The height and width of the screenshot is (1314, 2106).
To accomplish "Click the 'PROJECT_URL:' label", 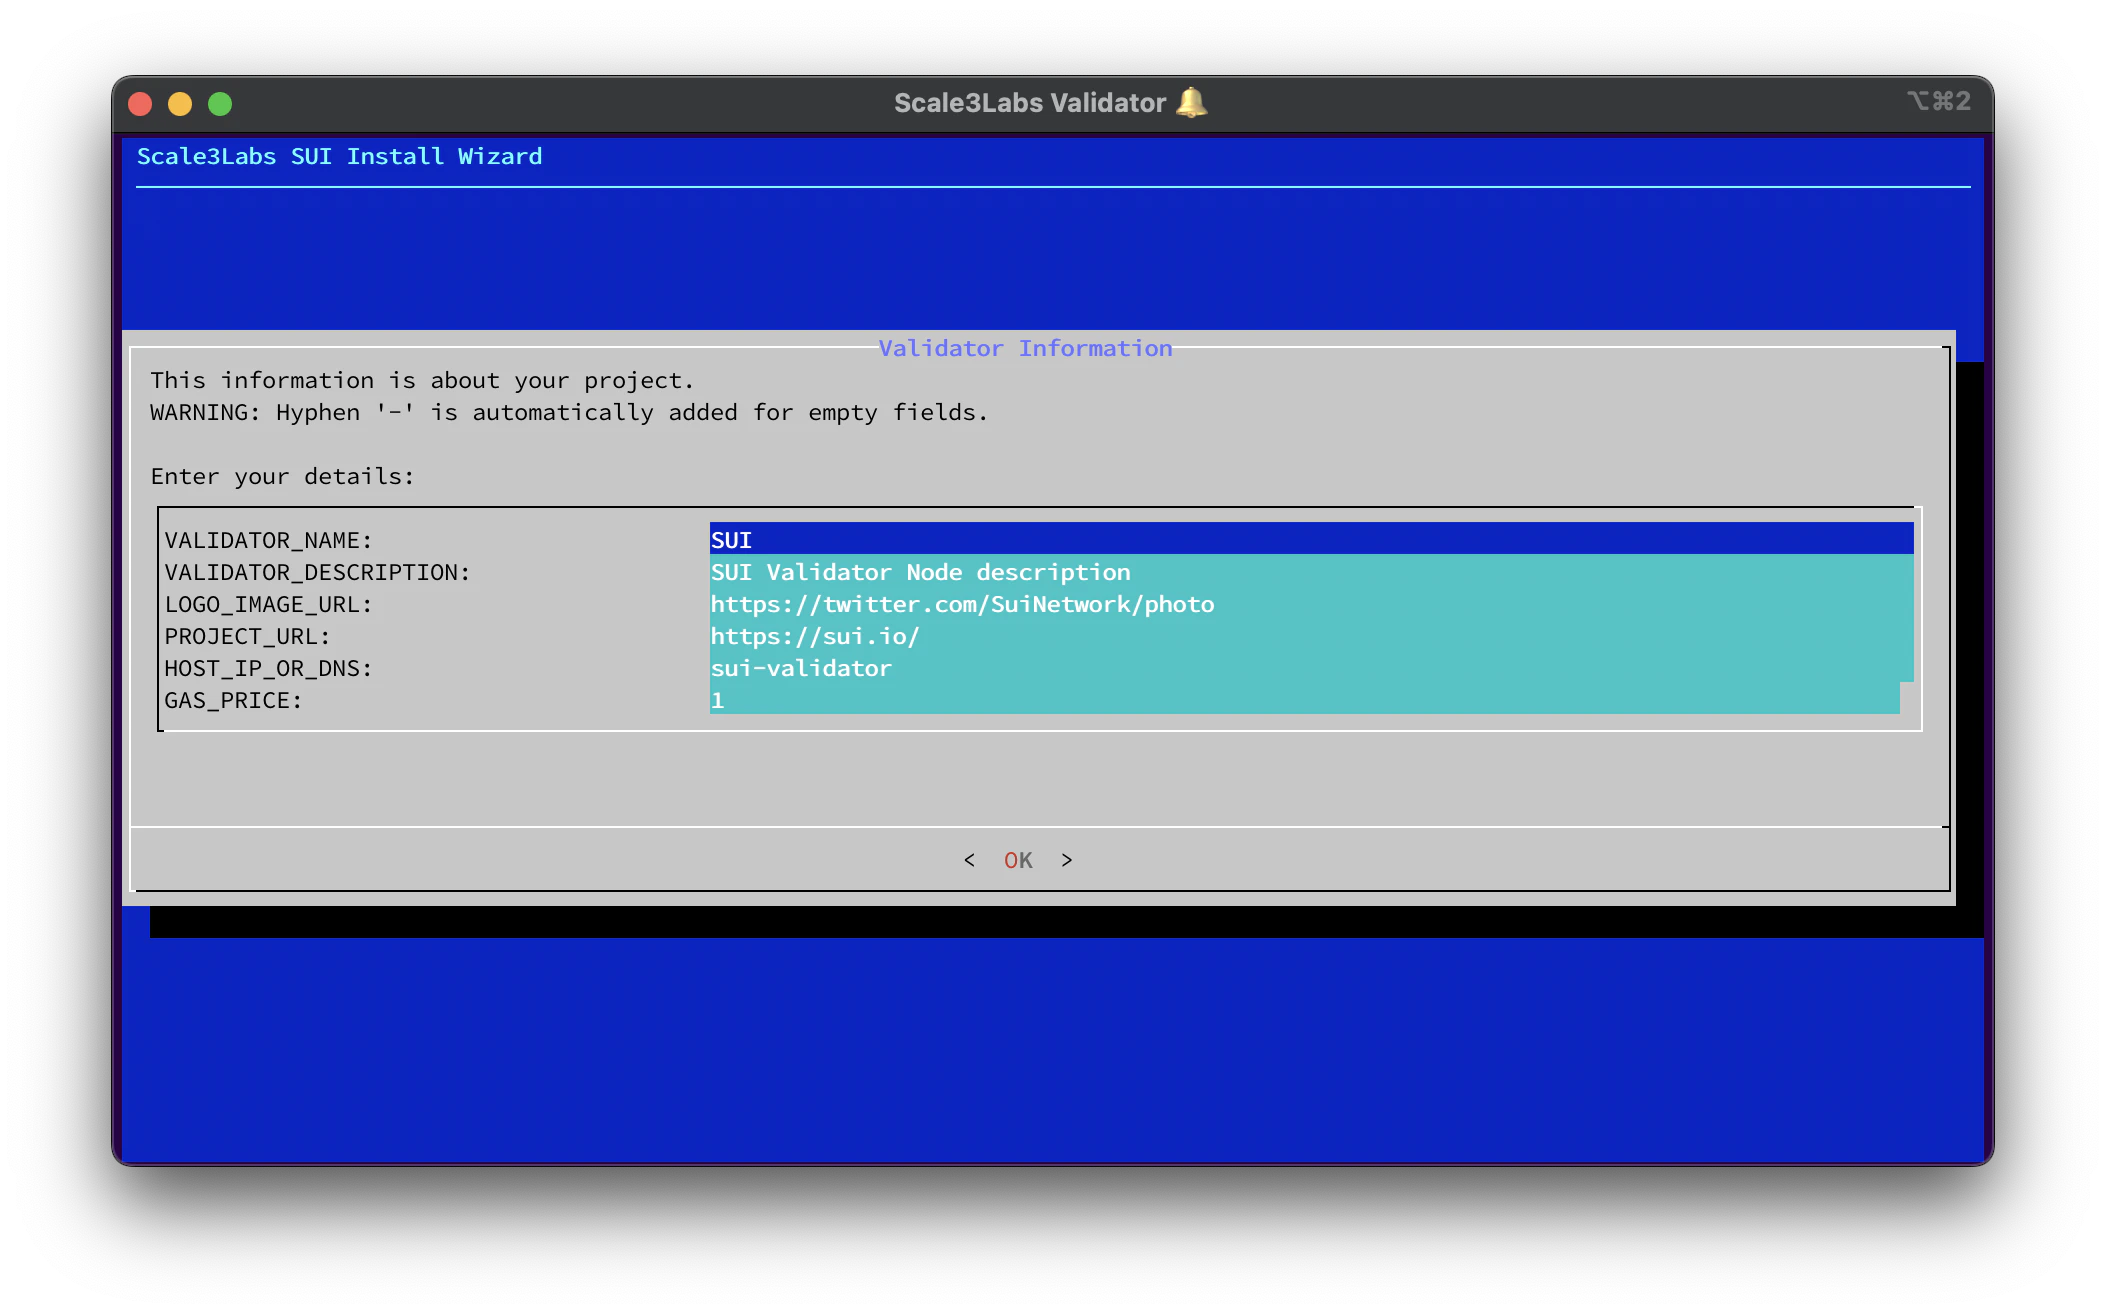I will pyautogui.click(x=247, y=636).
